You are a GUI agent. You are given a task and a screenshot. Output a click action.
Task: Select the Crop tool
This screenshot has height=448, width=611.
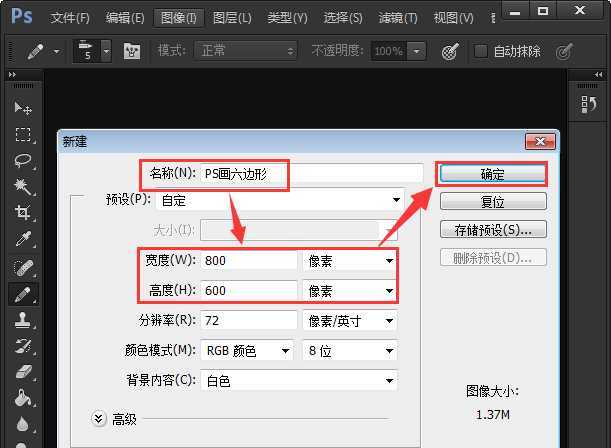23,213
